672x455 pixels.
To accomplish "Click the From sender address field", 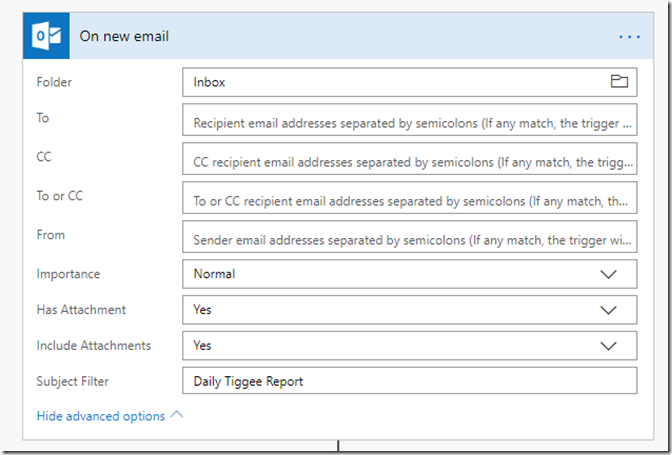I will [410, 238].
